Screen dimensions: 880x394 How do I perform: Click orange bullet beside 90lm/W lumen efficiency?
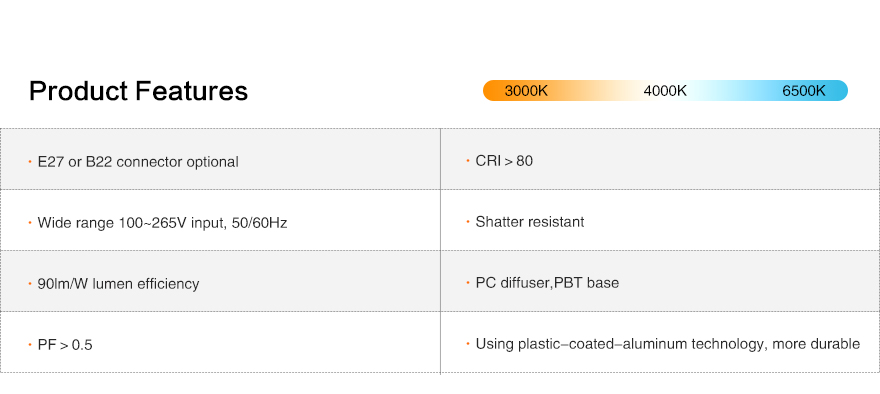30,283
